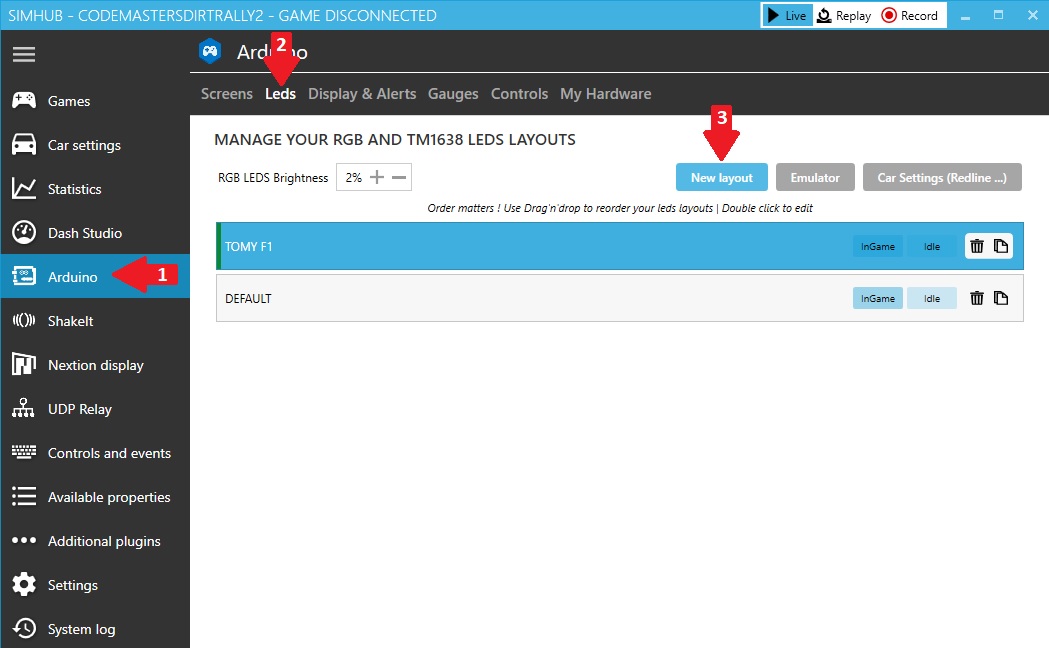Viewport: 1049px width, 648px height.
Task: Maximize the SimHub window
Action: (x=998, y=15)
